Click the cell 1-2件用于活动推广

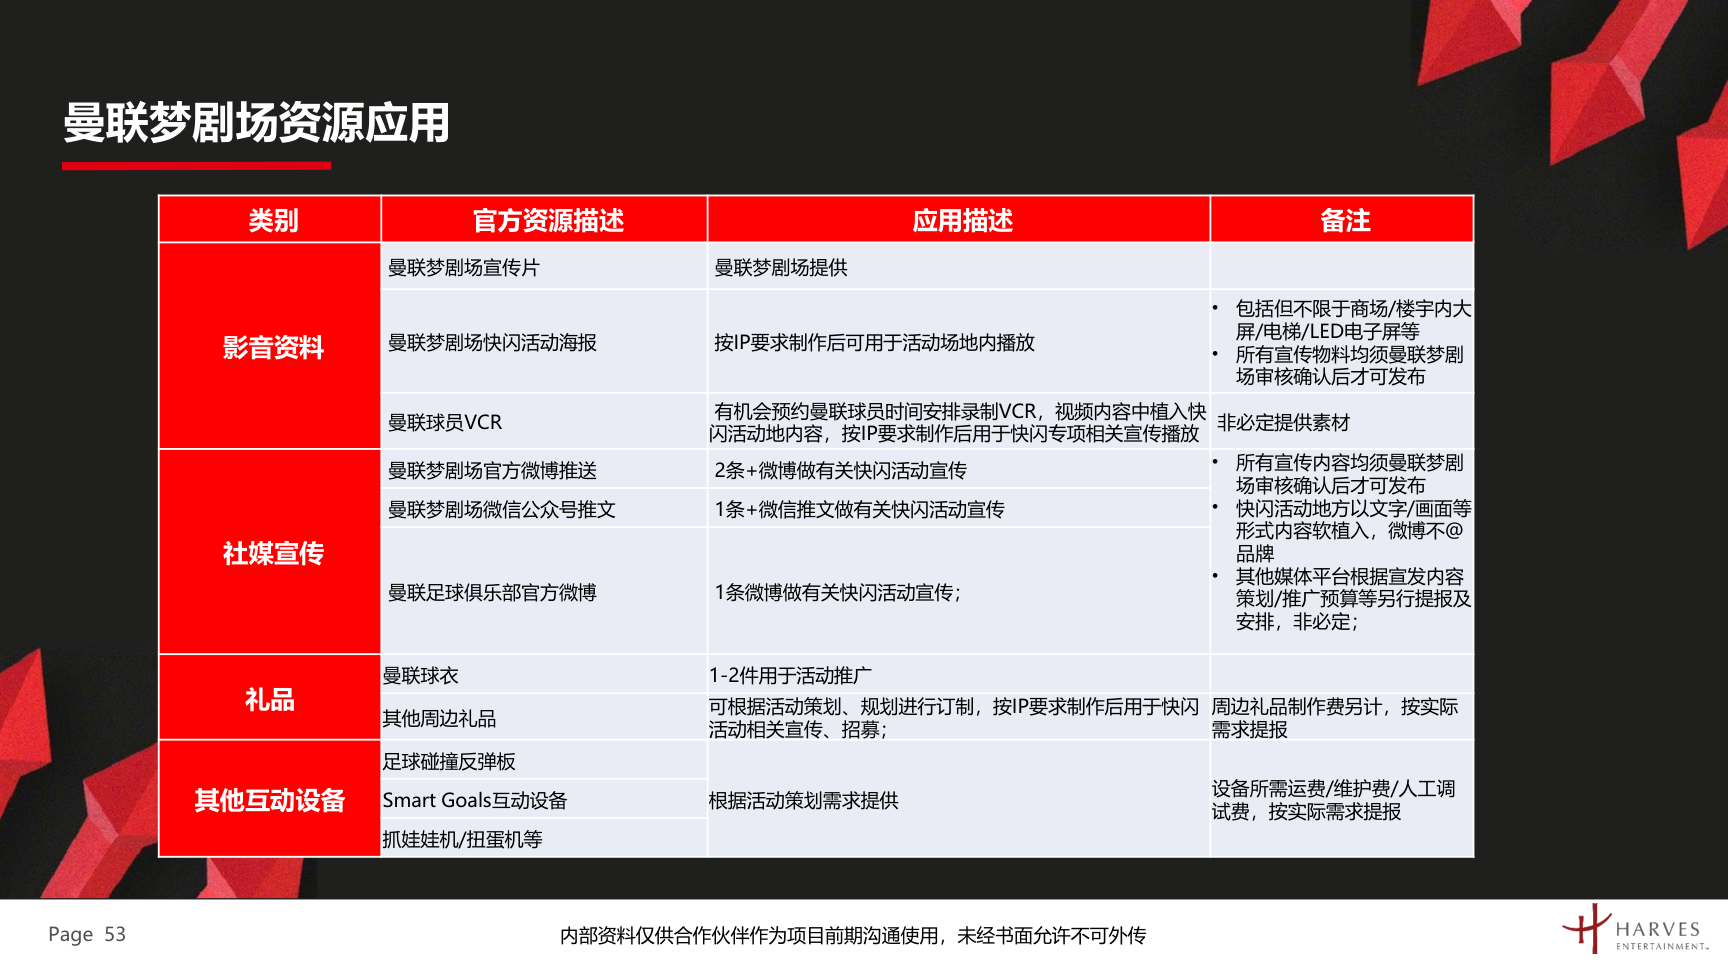coord(959,675)
